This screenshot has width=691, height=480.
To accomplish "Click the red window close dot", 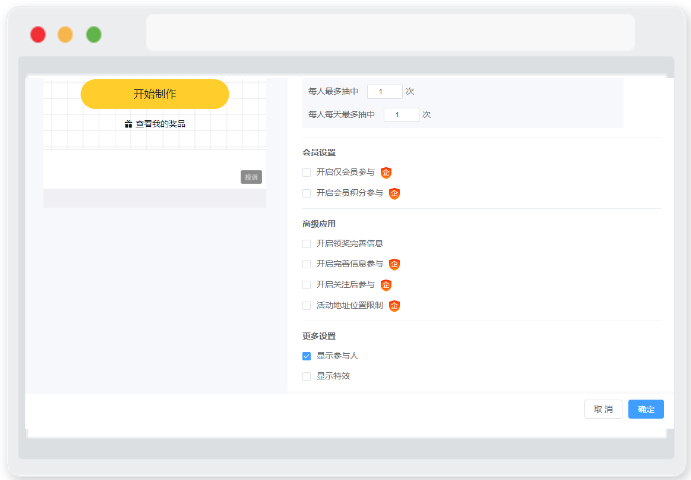I will pos(38,34).
